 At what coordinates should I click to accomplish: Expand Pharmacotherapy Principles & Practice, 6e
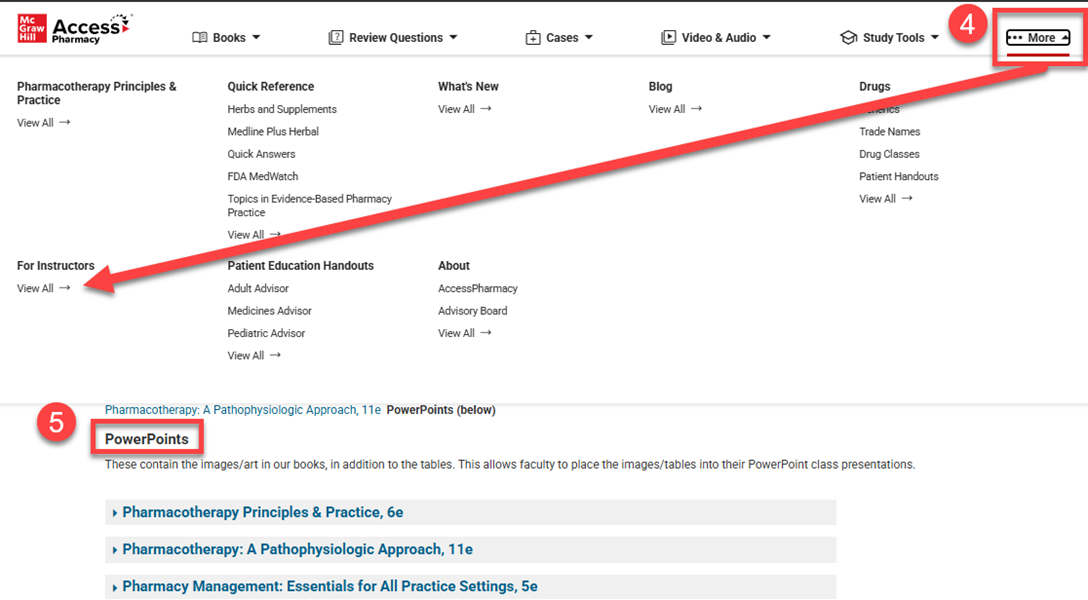point(262,512)
